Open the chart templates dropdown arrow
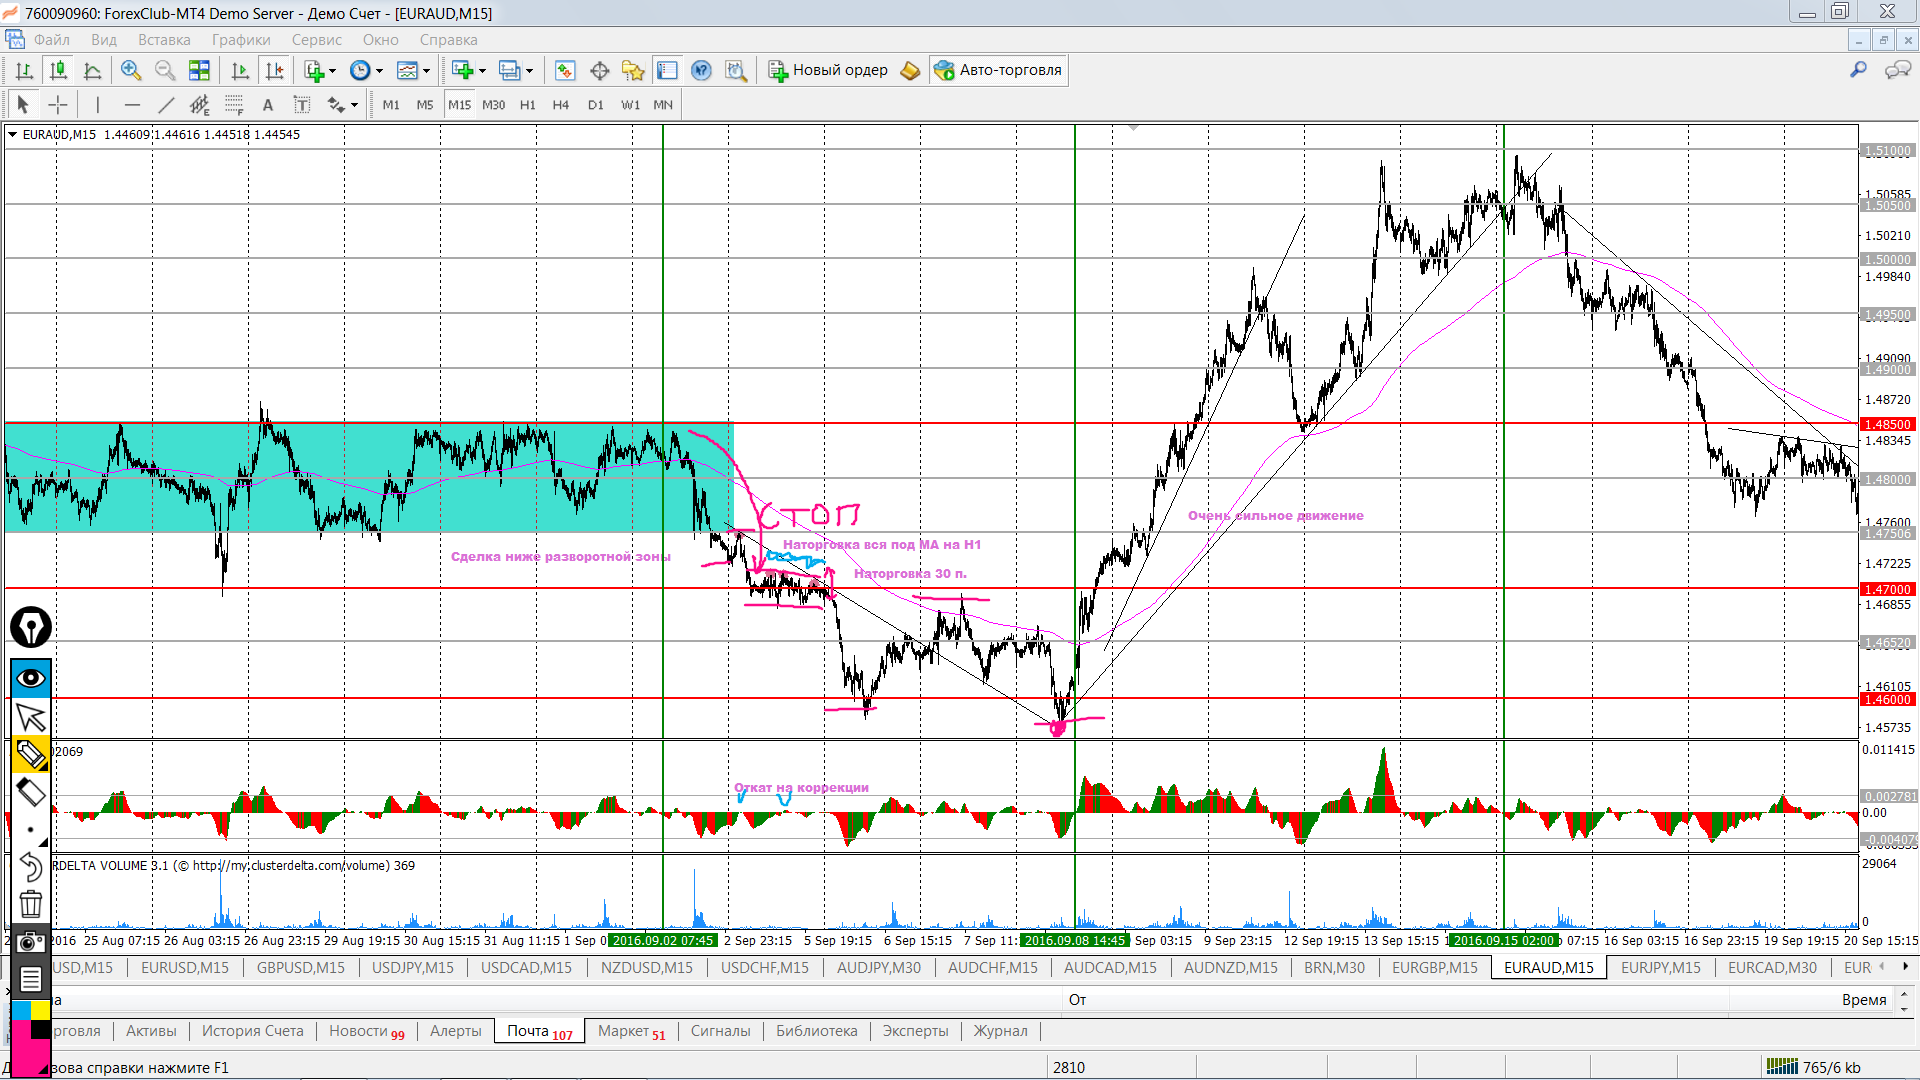Viewport: 1920px width, 1080px height. [426, 71]
